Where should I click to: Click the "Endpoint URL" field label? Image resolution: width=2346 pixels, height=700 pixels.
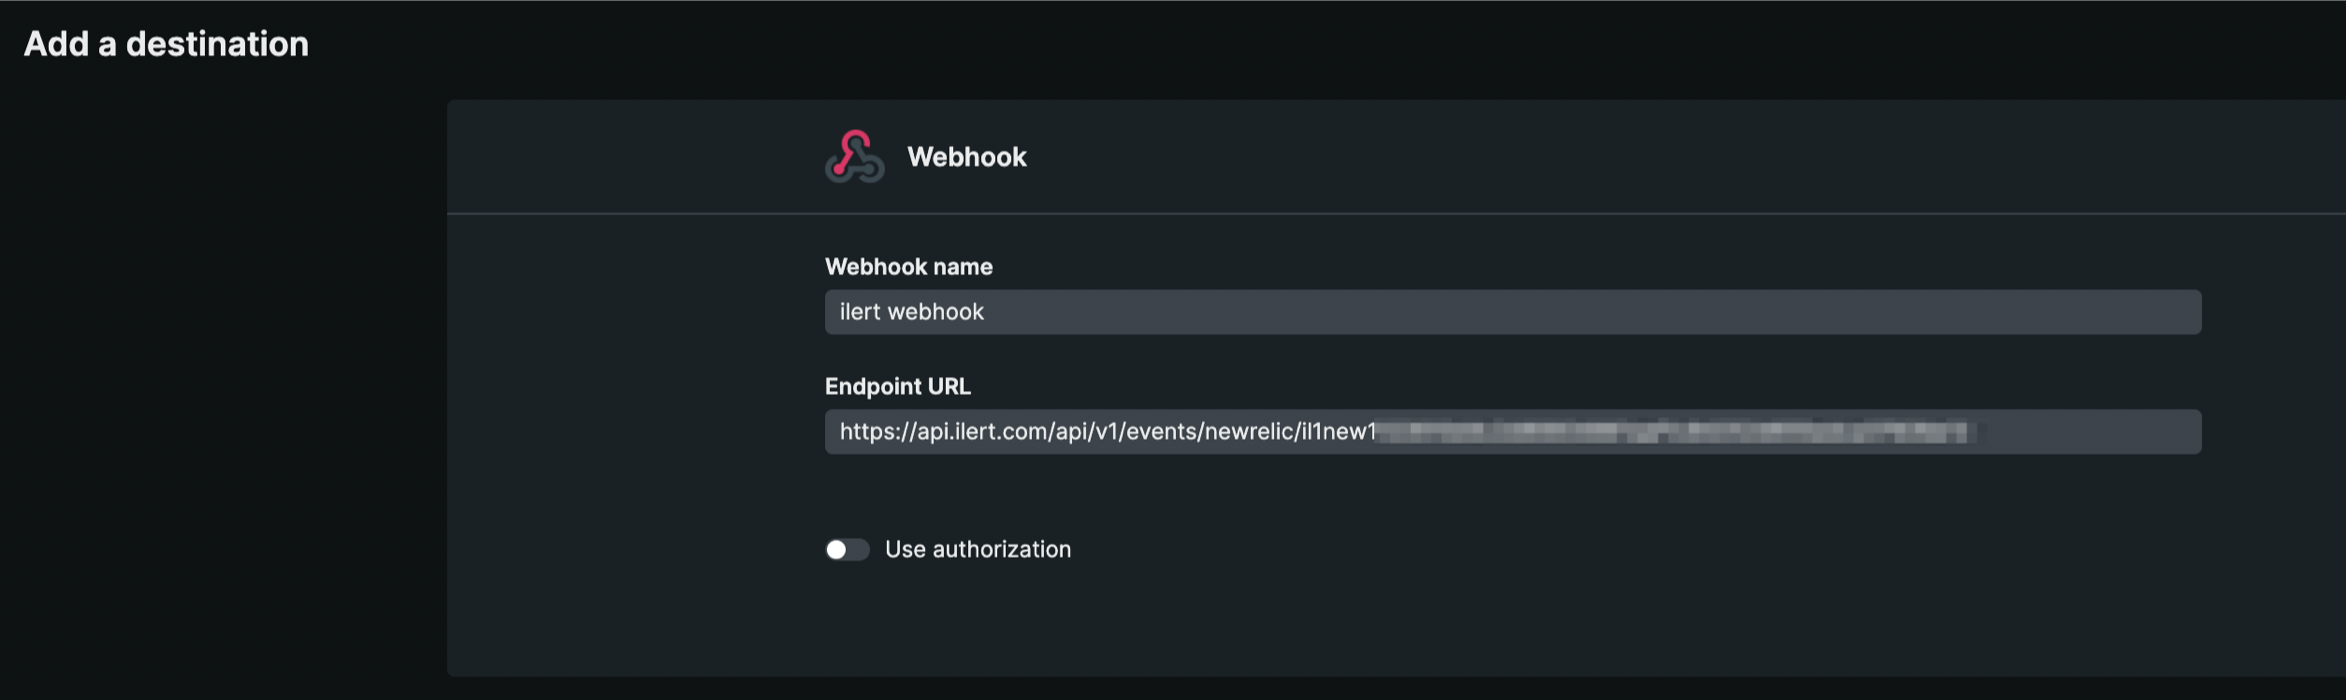click(897, 387)
